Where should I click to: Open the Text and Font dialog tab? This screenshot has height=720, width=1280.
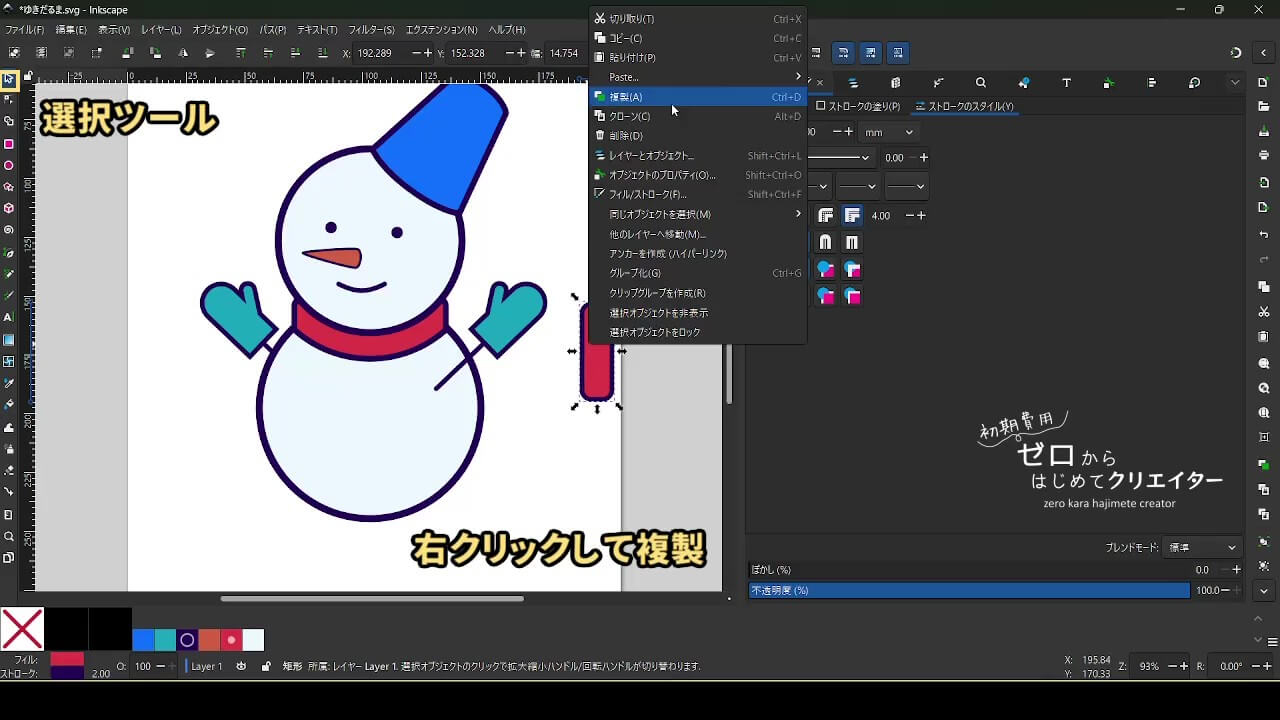[1066, 83]
